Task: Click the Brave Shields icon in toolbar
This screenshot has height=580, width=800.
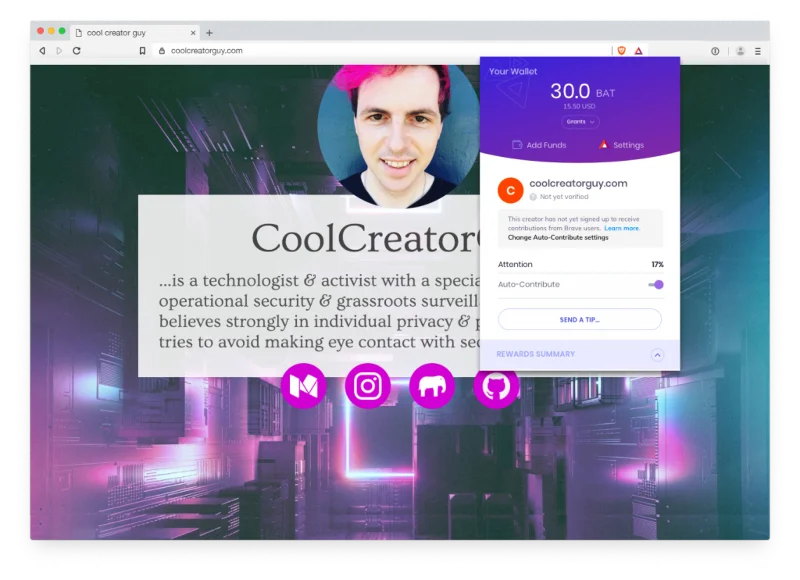Action: [x=621, y=50]
